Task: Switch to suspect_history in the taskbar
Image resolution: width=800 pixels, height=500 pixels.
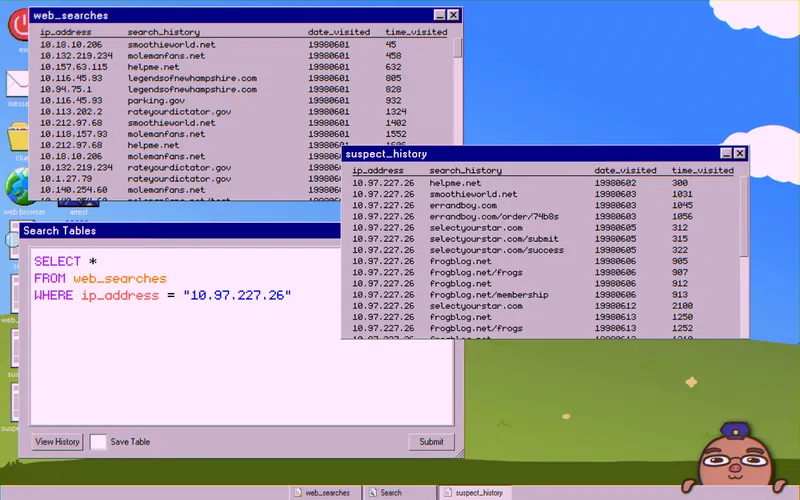Action: 474,493
